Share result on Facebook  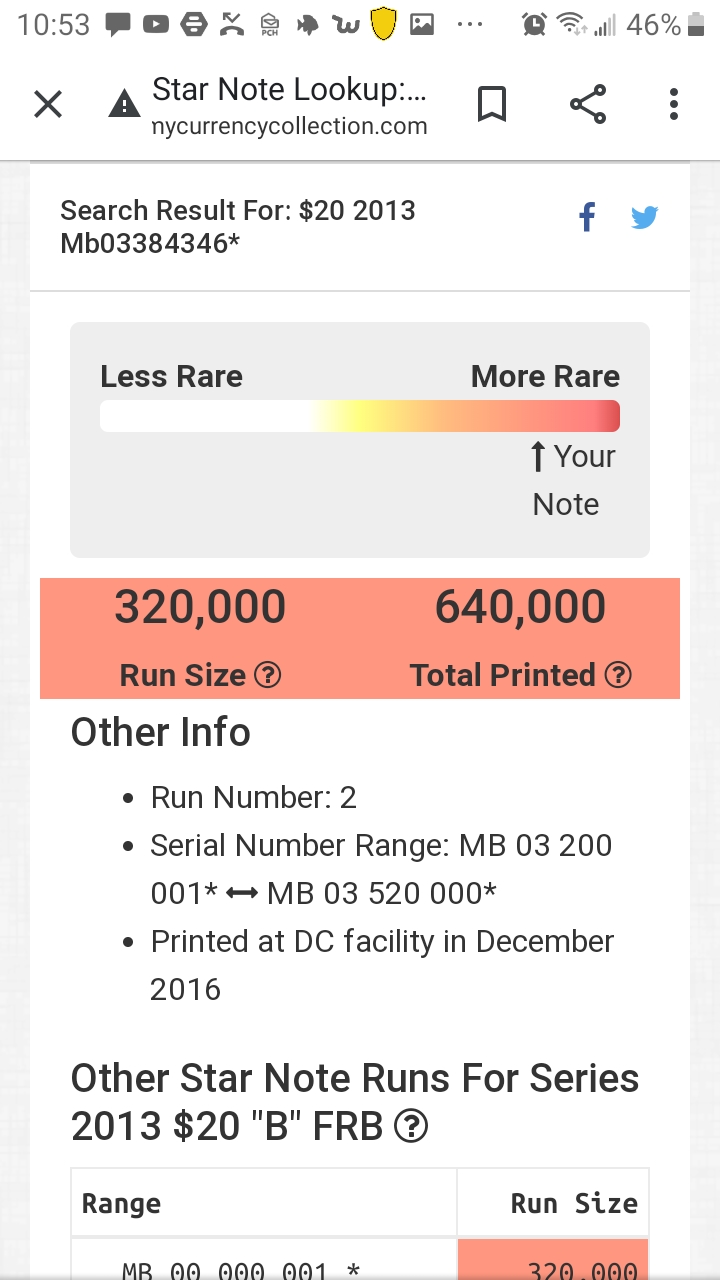587,217
